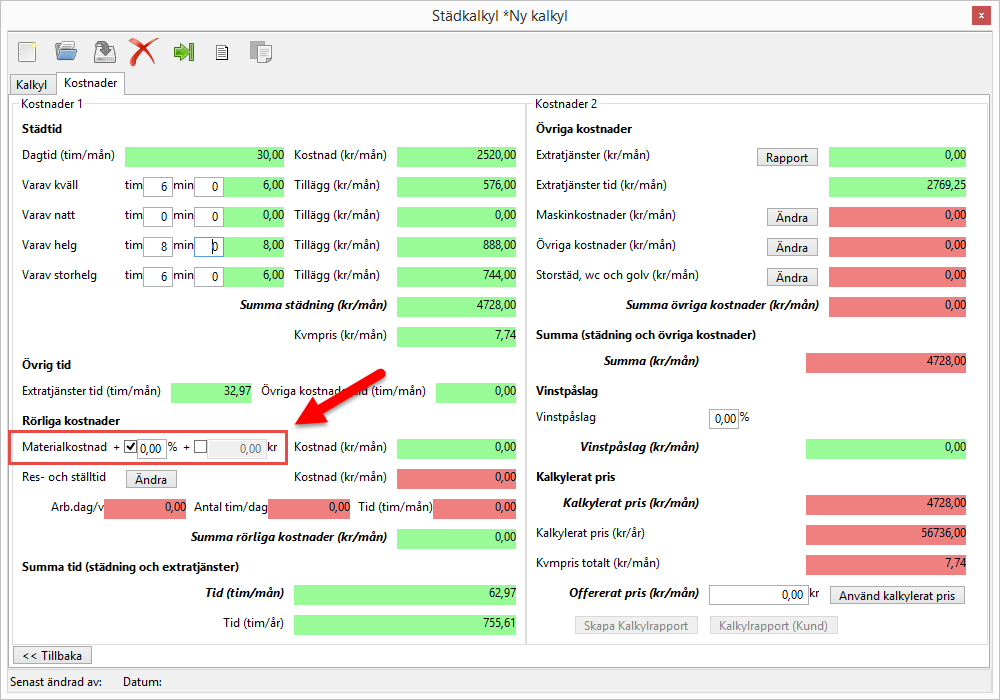
Task: Click the single document report icon
Action: [222, 53]
